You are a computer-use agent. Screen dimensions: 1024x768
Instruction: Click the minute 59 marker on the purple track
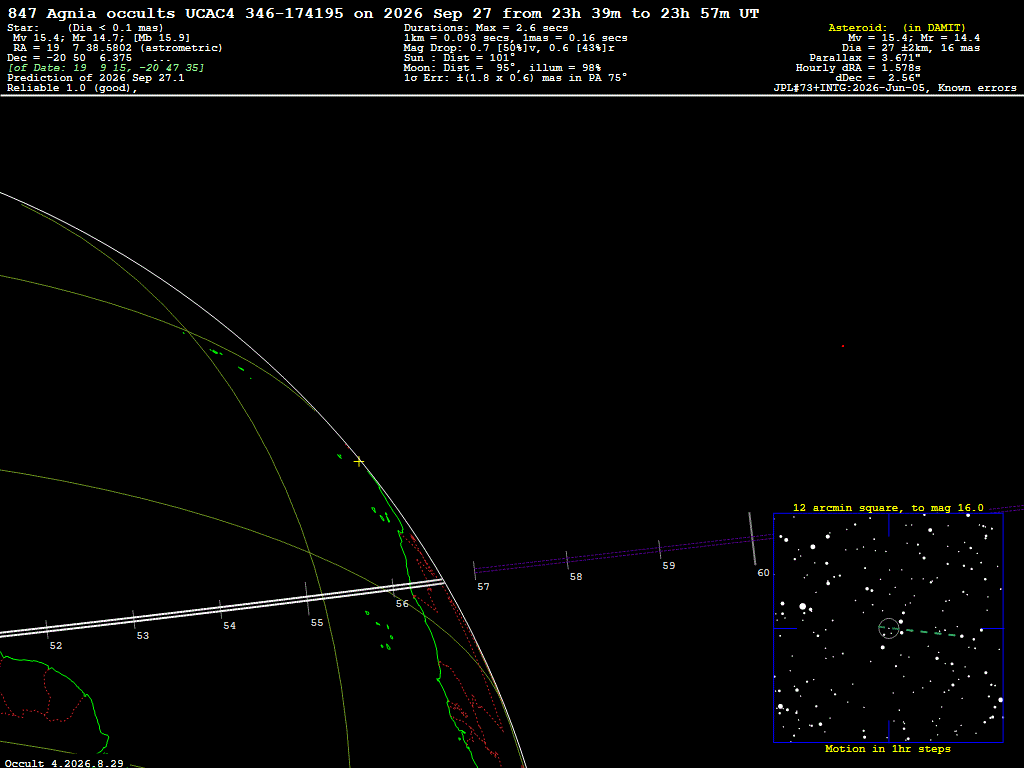(x=660, y=549)
